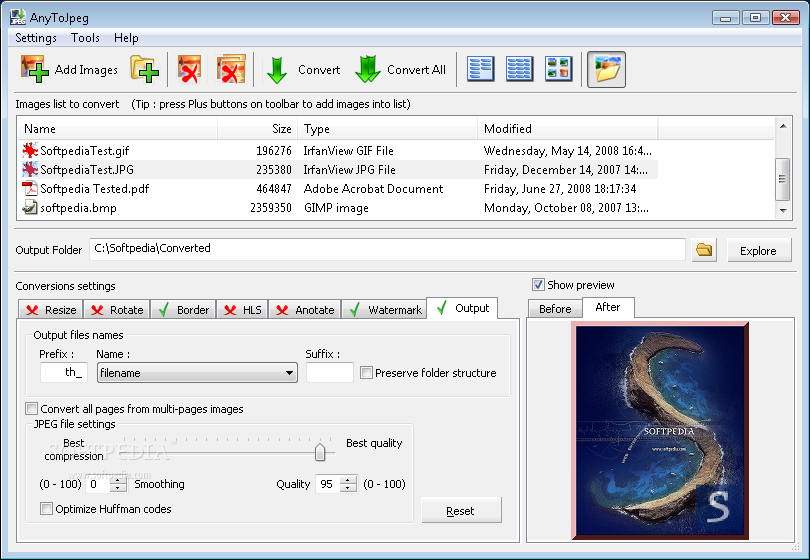Click the Suffix input field

click(330, 372)
